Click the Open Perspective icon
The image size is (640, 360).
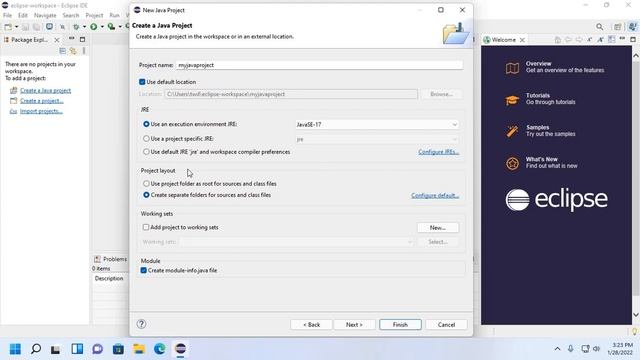618,27
